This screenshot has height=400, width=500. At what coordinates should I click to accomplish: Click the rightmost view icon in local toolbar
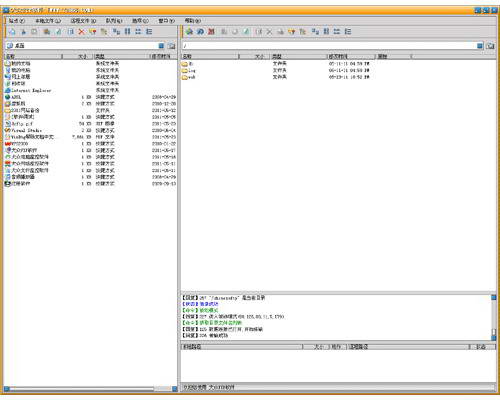(x=149, y=32)
